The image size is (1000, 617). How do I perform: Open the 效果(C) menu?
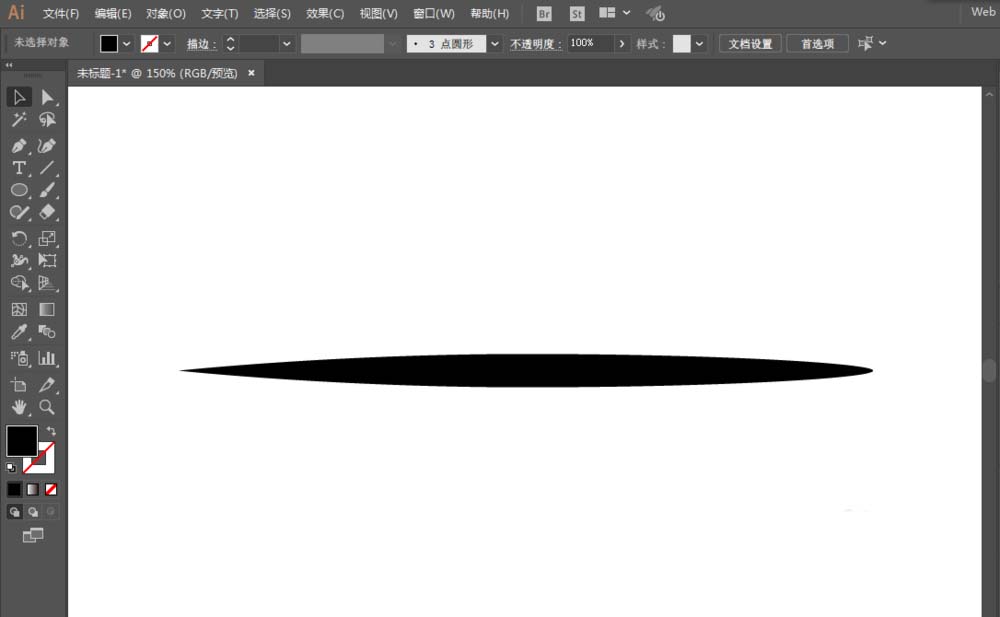tap(325, 14)
